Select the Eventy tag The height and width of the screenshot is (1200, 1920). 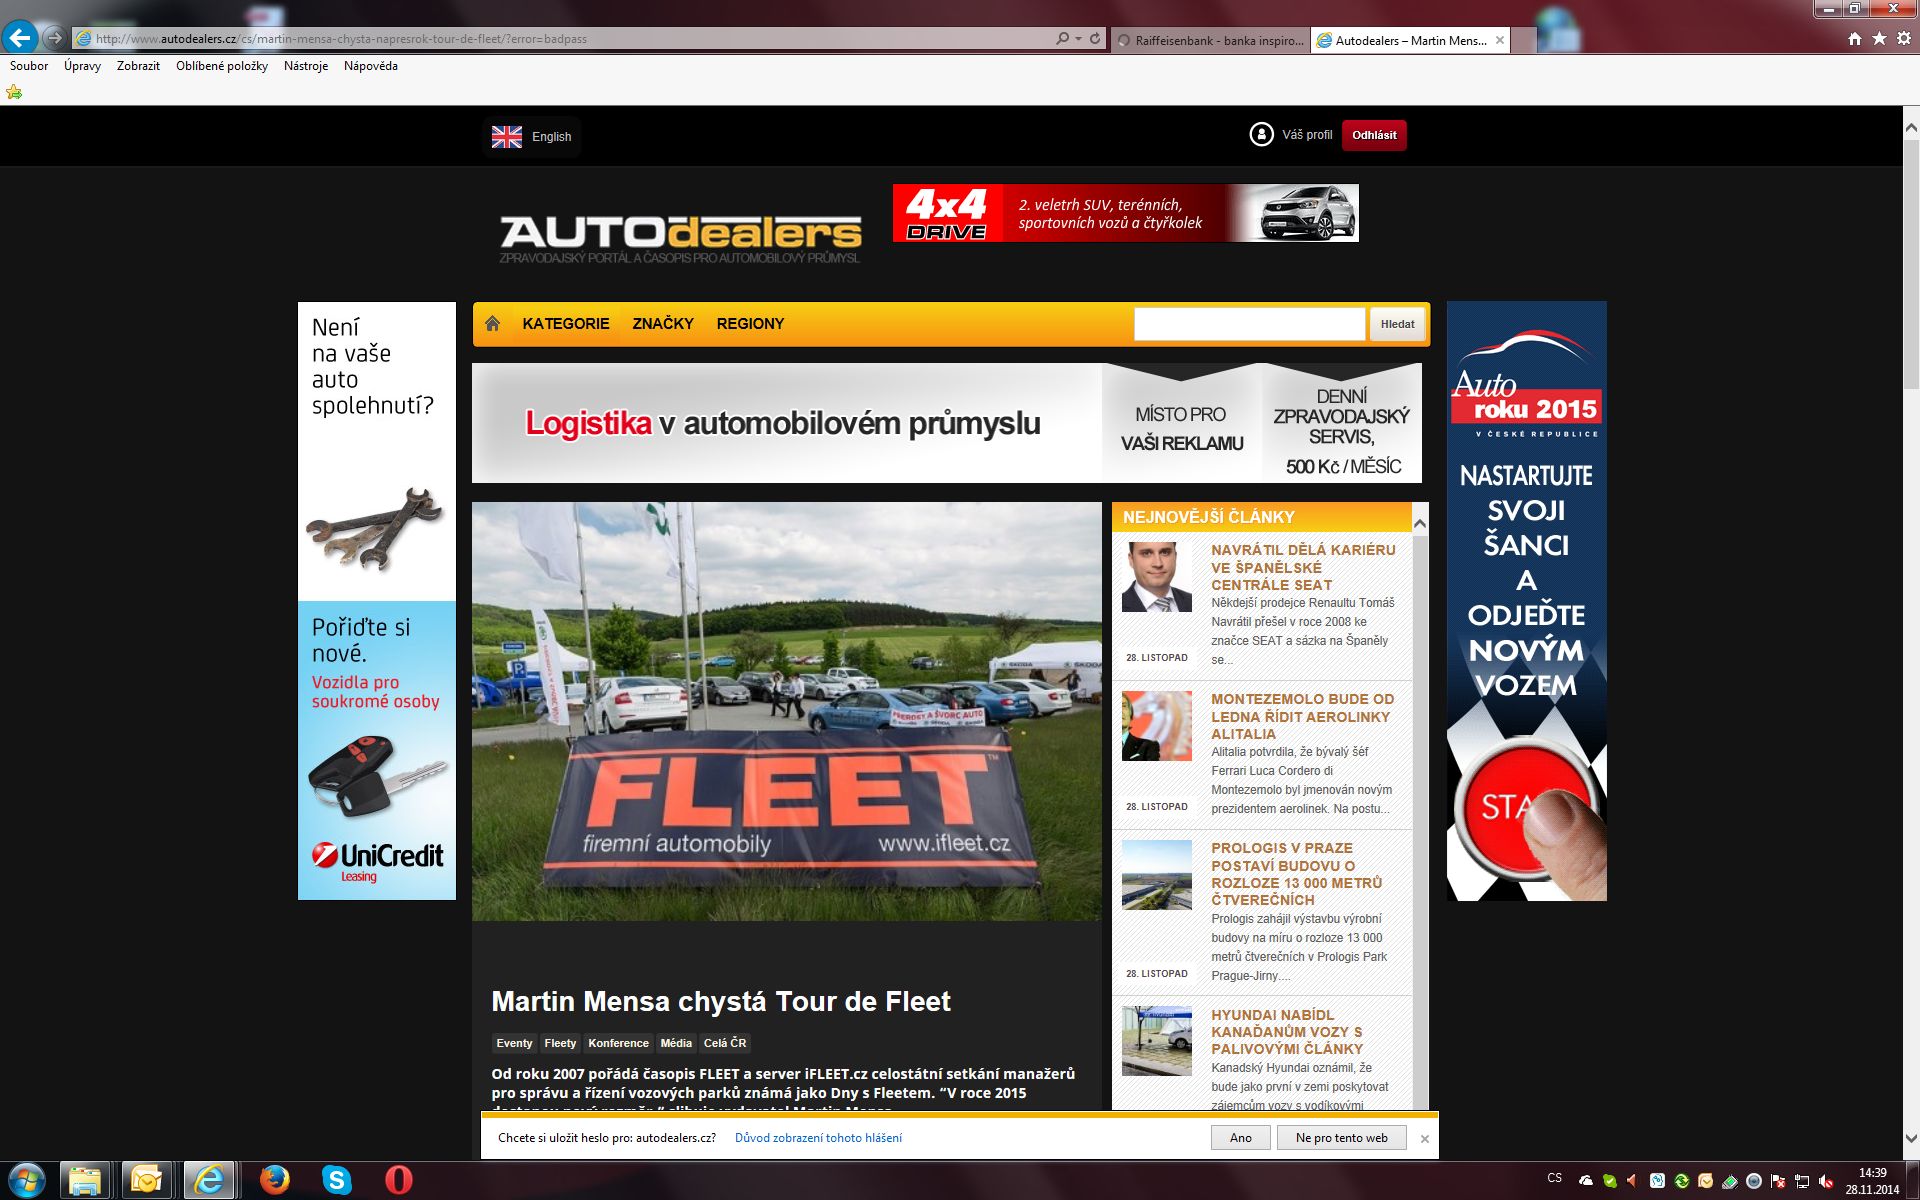click(514, 1043)
